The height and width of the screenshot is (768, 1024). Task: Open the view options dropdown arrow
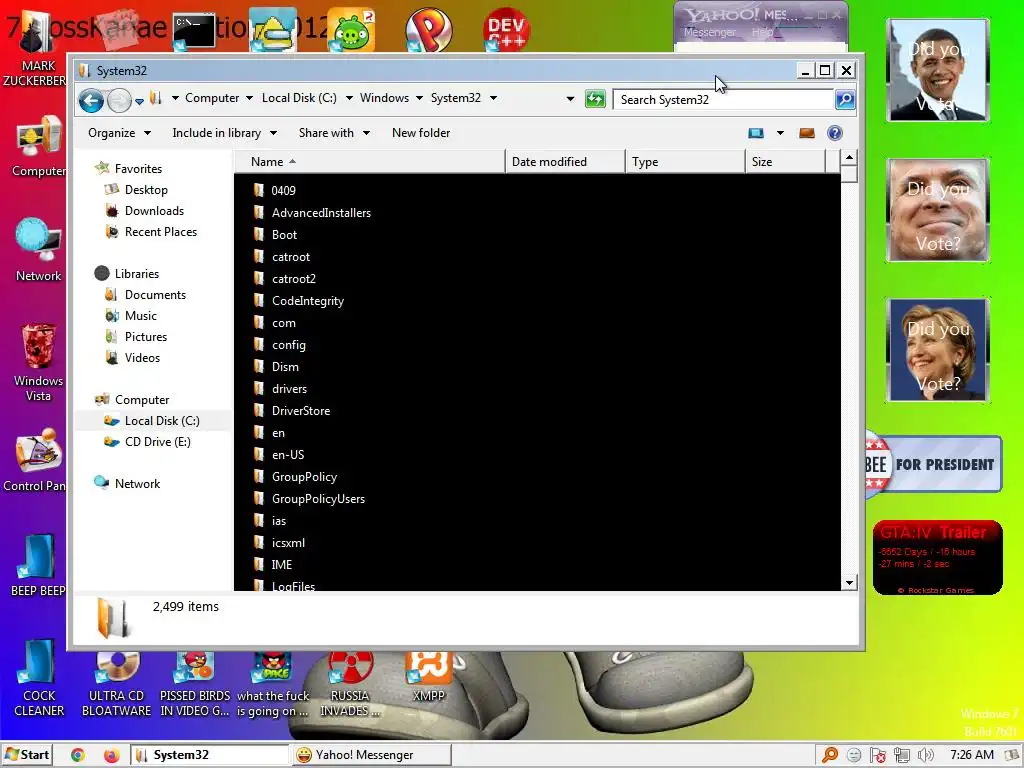780,133
